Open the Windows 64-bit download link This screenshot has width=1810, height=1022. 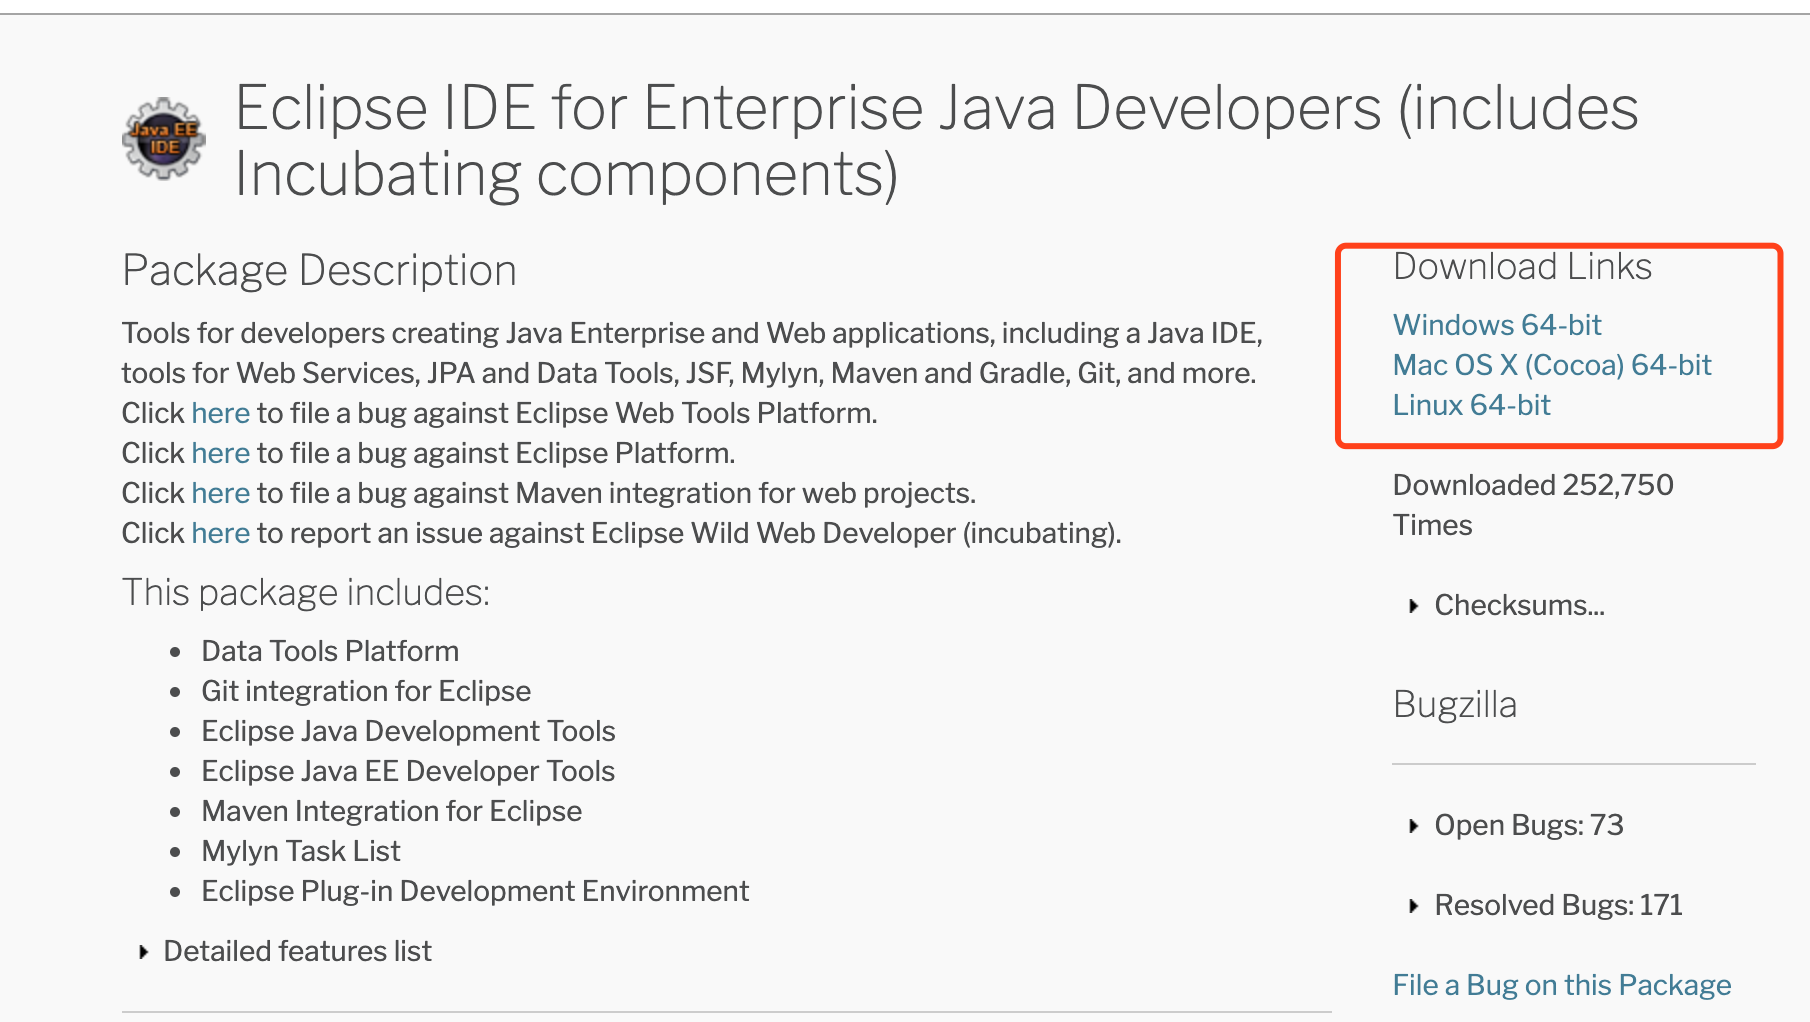point(1497,325)
